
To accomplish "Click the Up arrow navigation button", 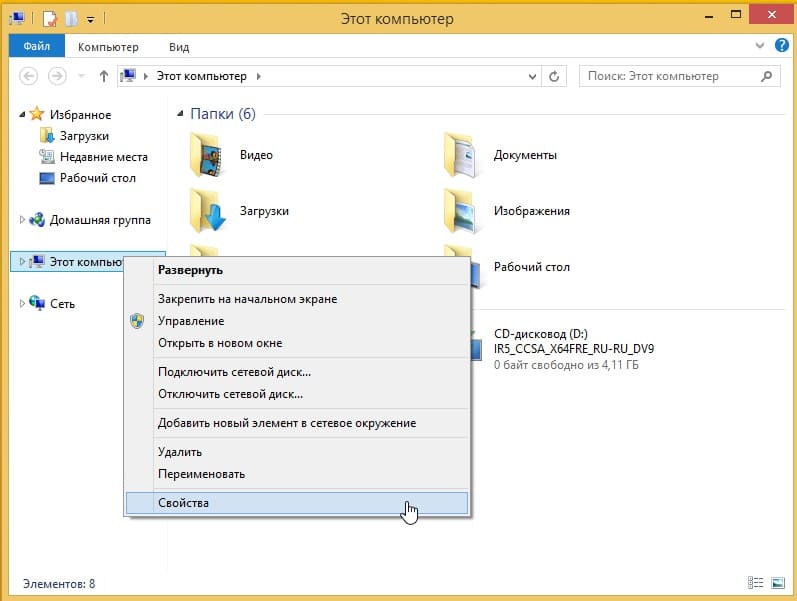I will point(104,76).
